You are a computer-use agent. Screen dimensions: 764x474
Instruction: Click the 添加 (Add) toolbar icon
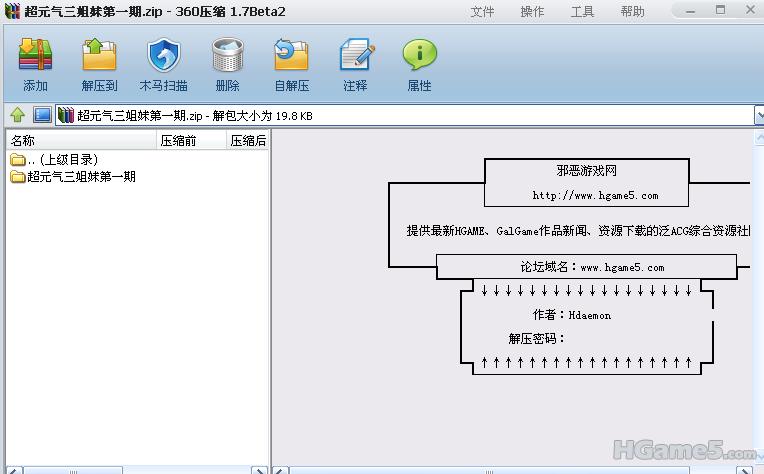pos(35,64)
